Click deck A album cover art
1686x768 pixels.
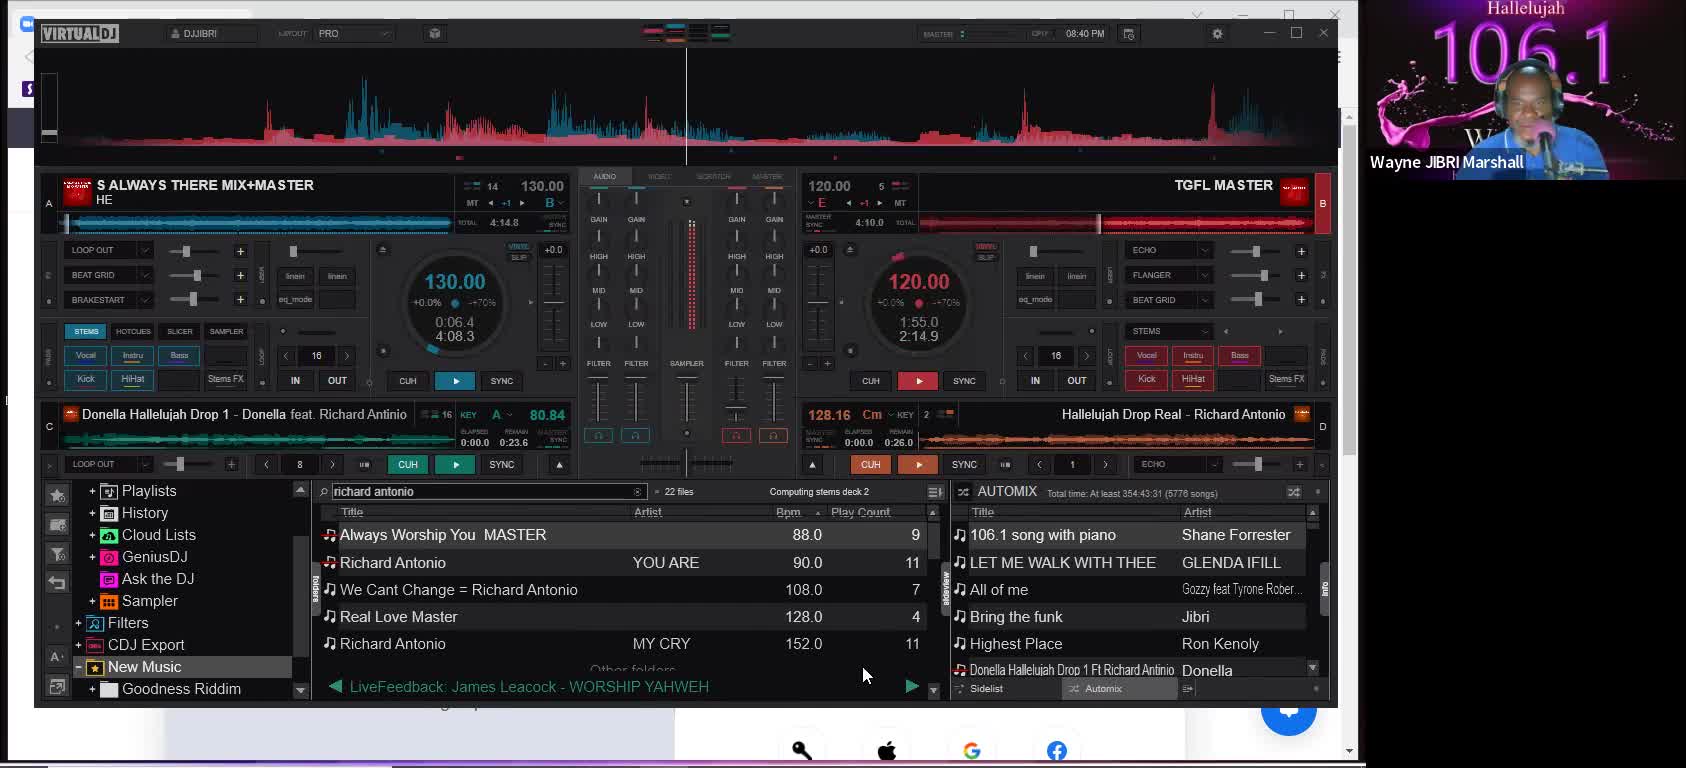pos(77,191)
